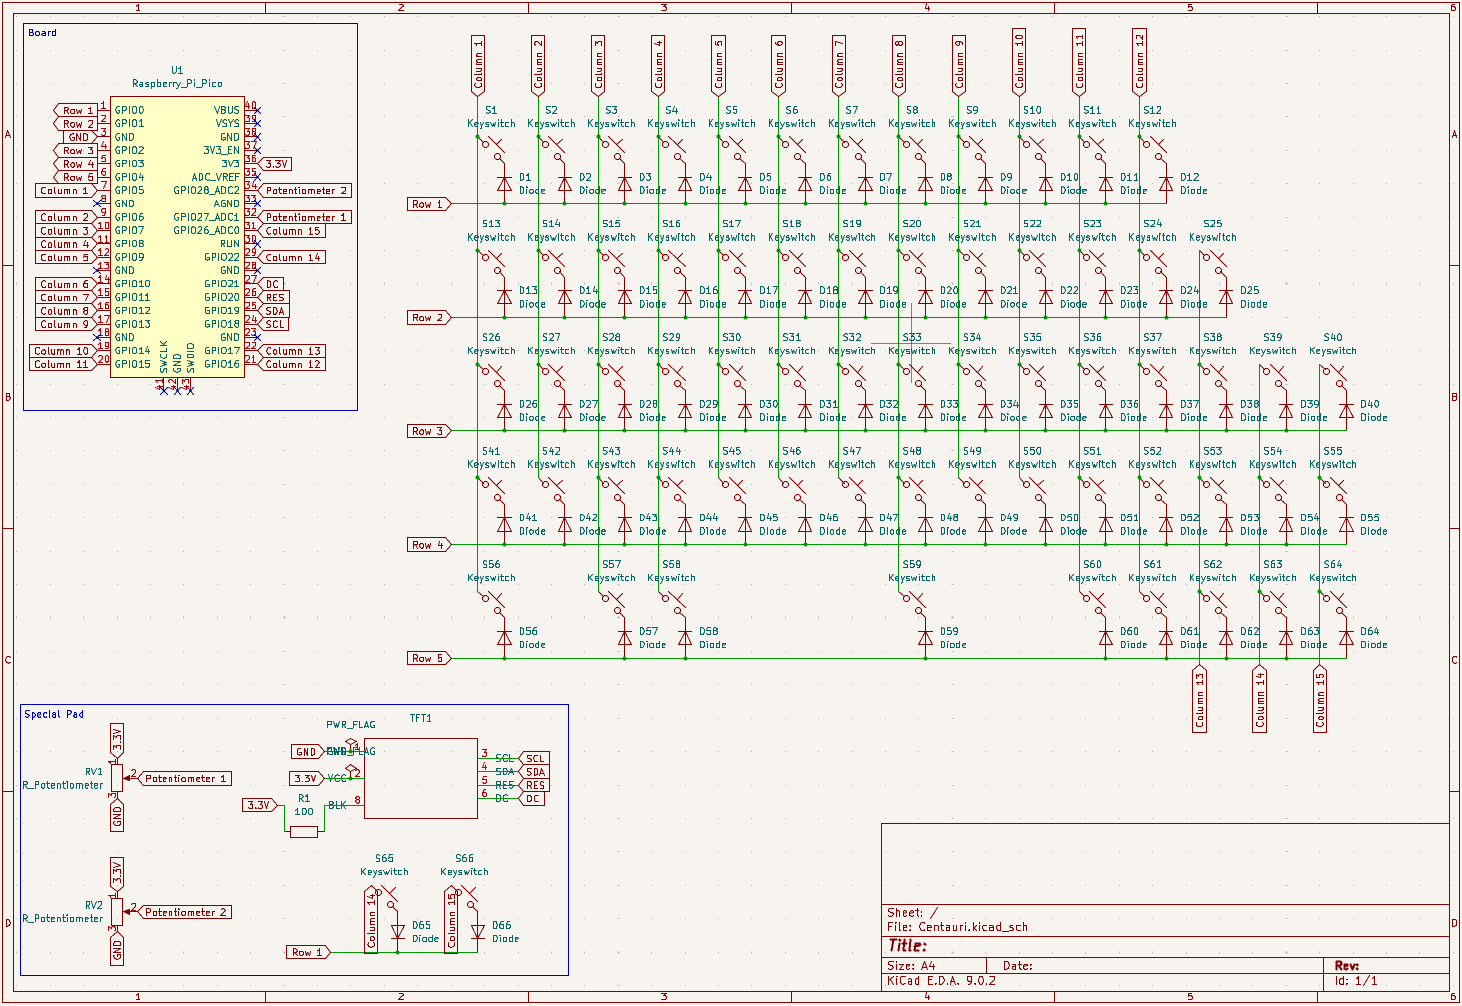Click the SCL label at TFT1 pin 3

[534, 758]
